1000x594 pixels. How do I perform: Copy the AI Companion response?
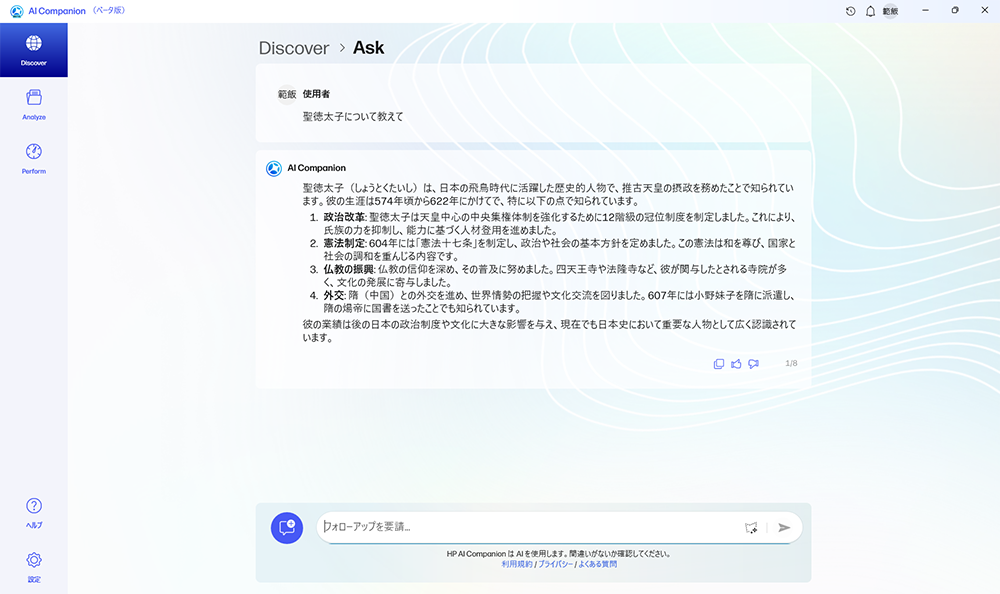point(718,364)
